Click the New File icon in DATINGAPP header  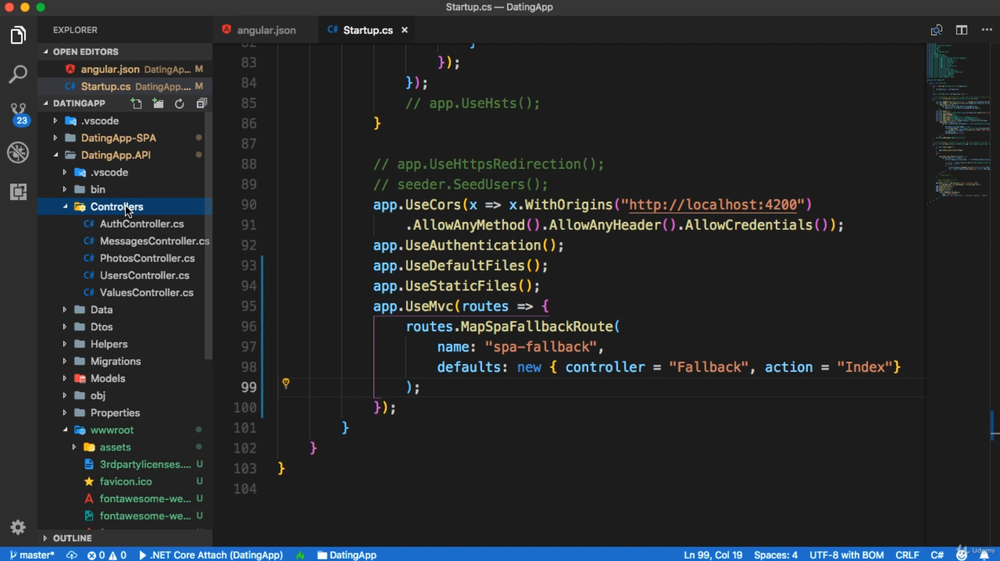(136, 104)
